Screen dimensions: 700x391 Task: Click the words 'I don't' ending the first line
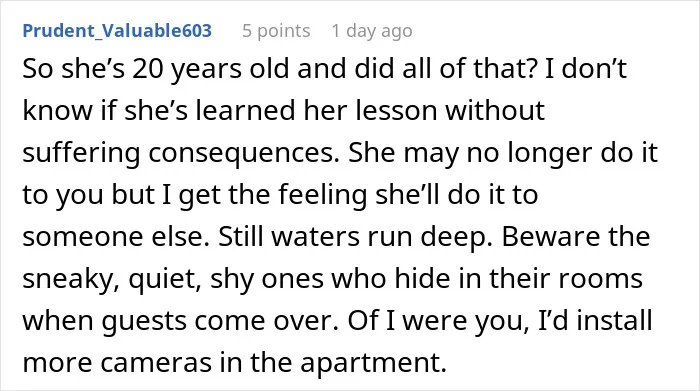point(586,68)
